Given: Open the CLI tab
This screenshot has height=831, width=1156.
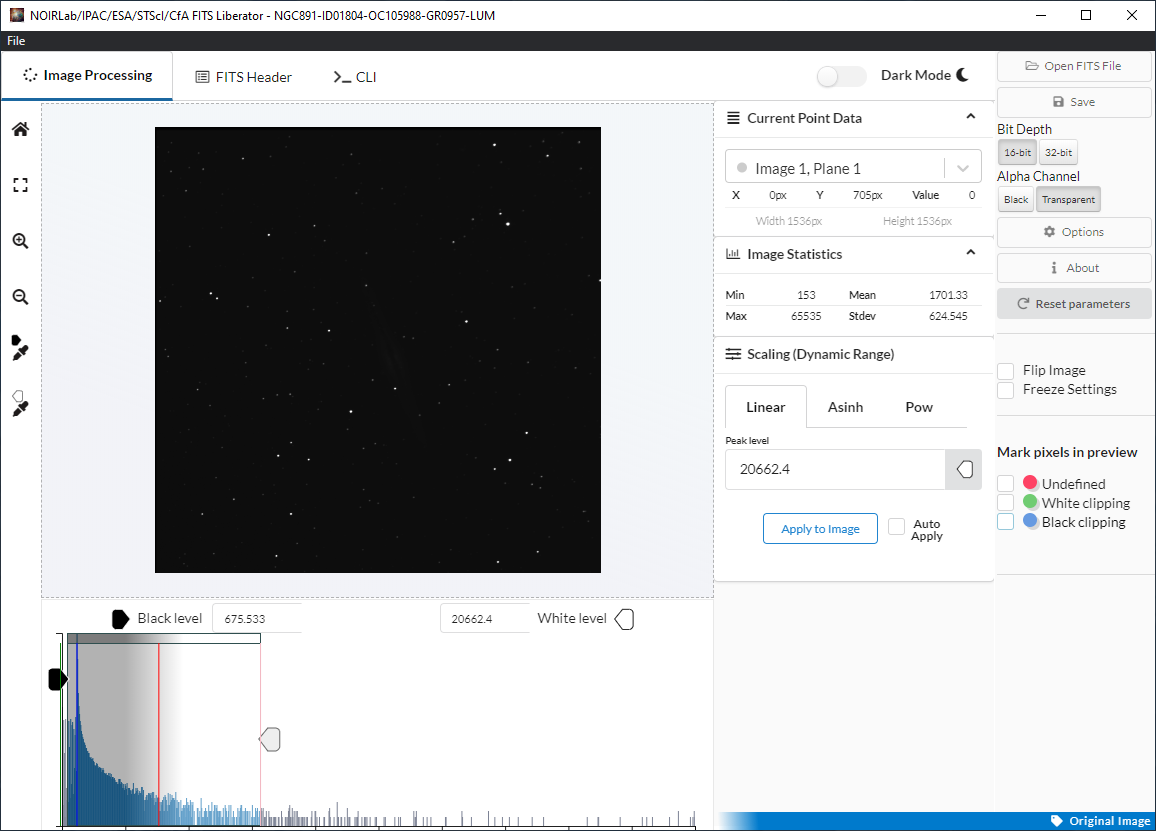Looking at the screenshot, I should 355,77.
